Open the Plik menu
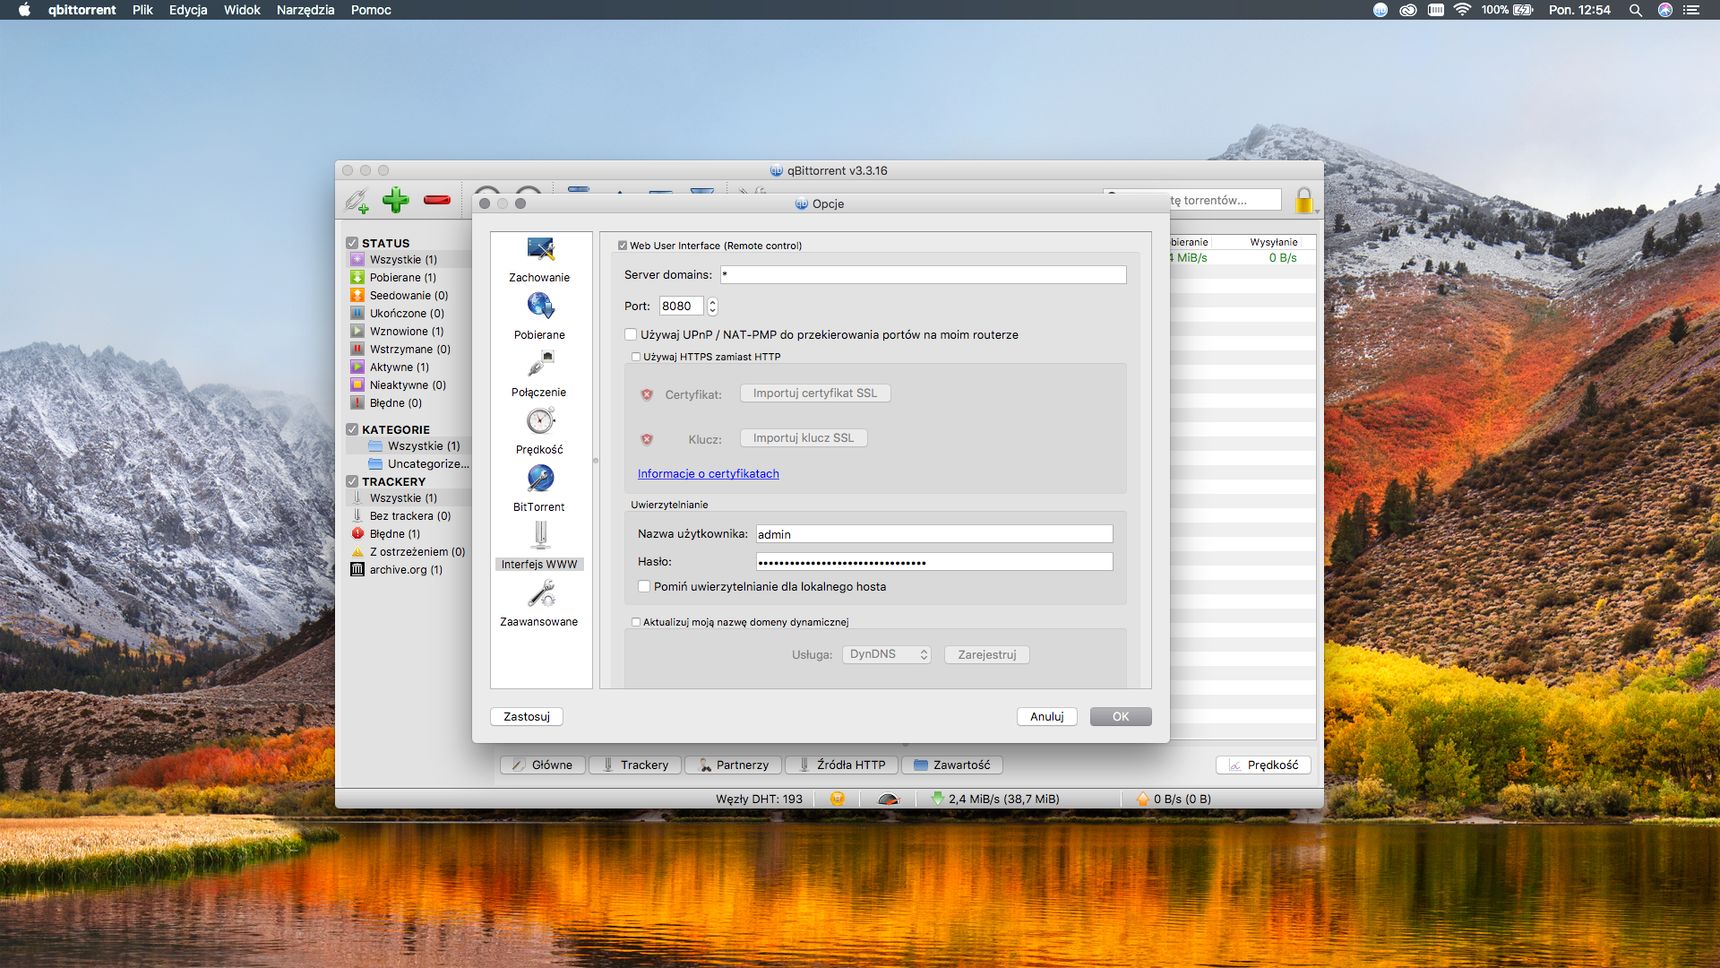The width and height of the screenshot is (1720, 968). (143, 10)
